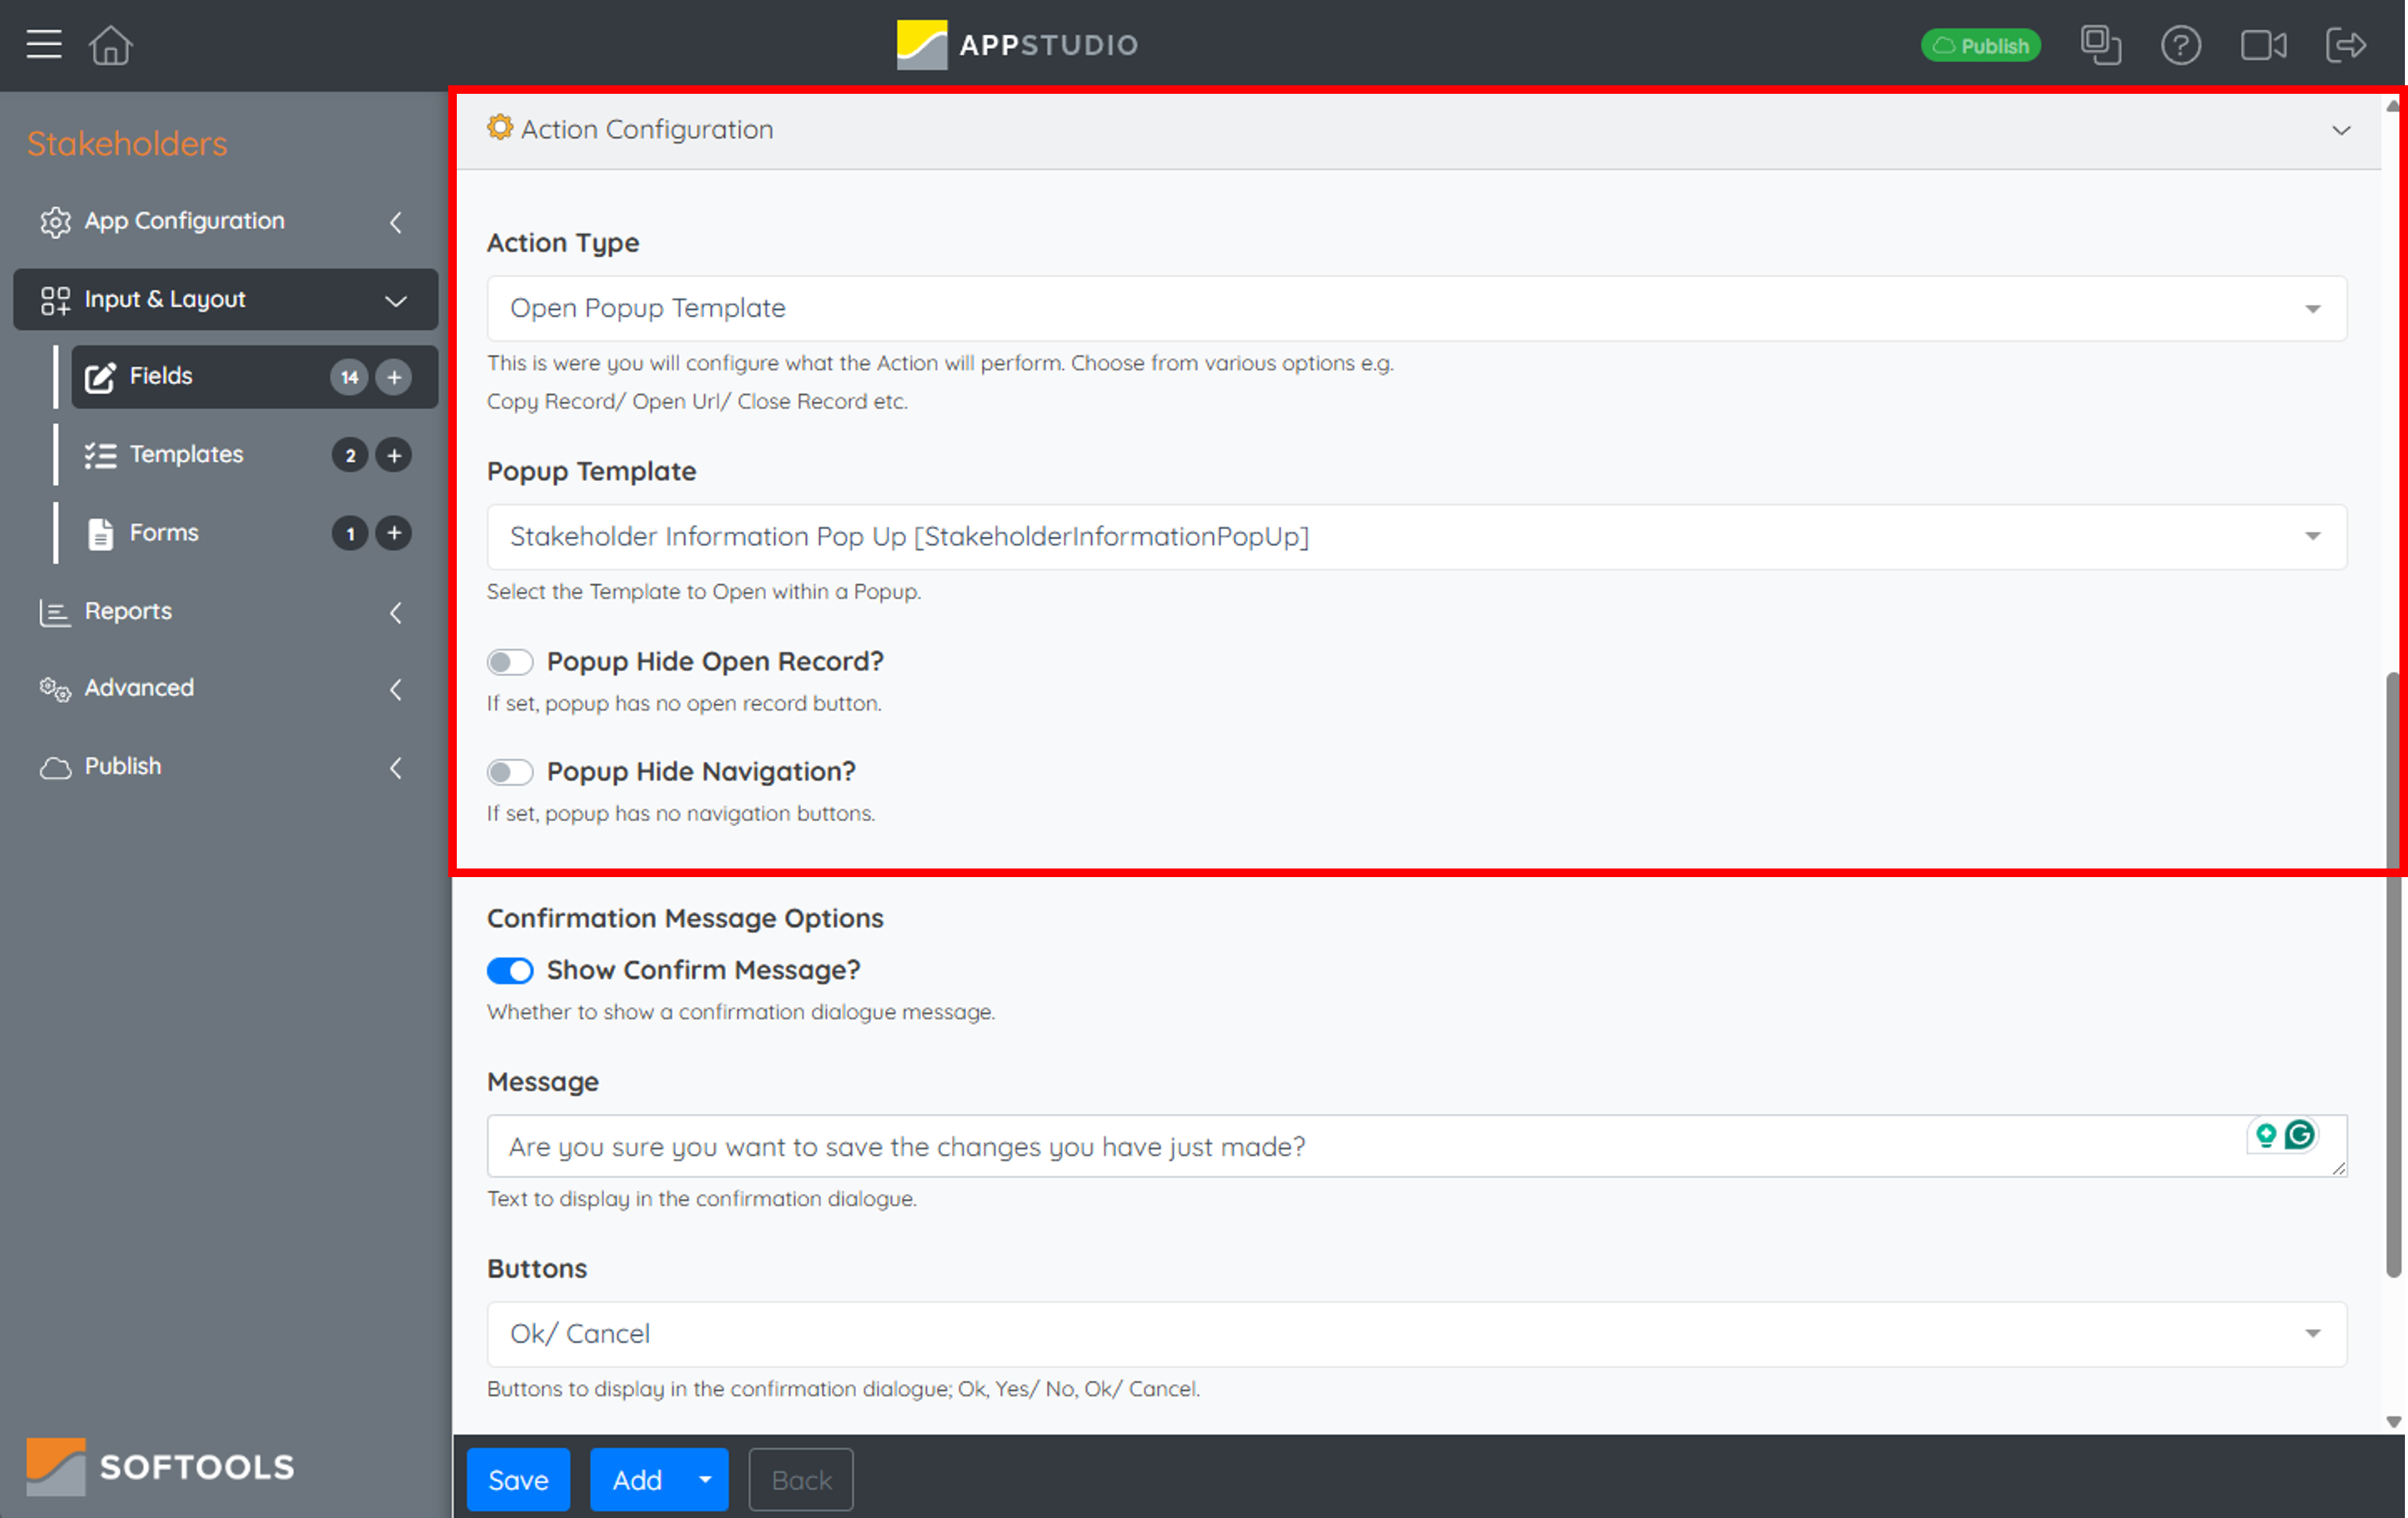Click the Fields count badge 14
This screenshot has height=1518, width=2408.
pos(349,377)
